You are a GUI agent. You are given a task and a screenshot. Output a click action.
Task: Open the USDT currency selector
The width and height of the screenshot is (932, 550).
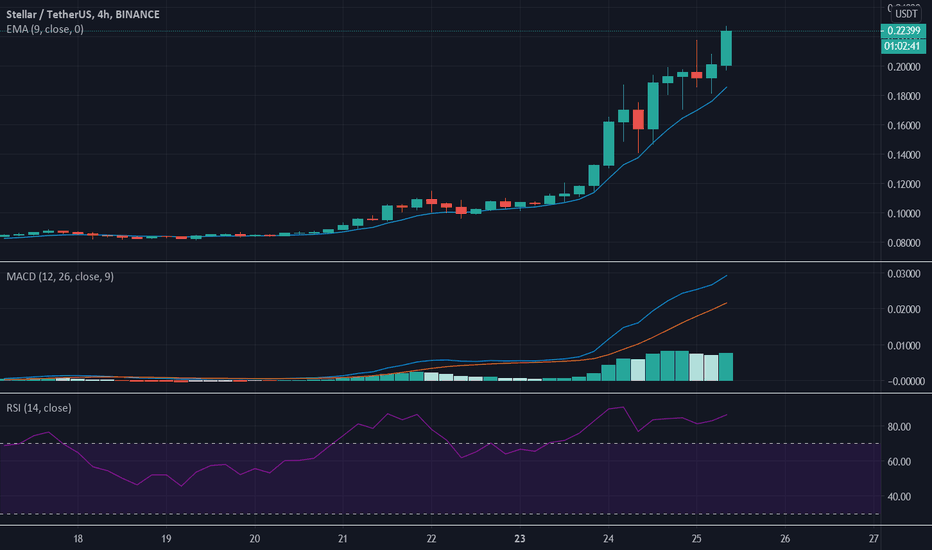coord(906,14)
